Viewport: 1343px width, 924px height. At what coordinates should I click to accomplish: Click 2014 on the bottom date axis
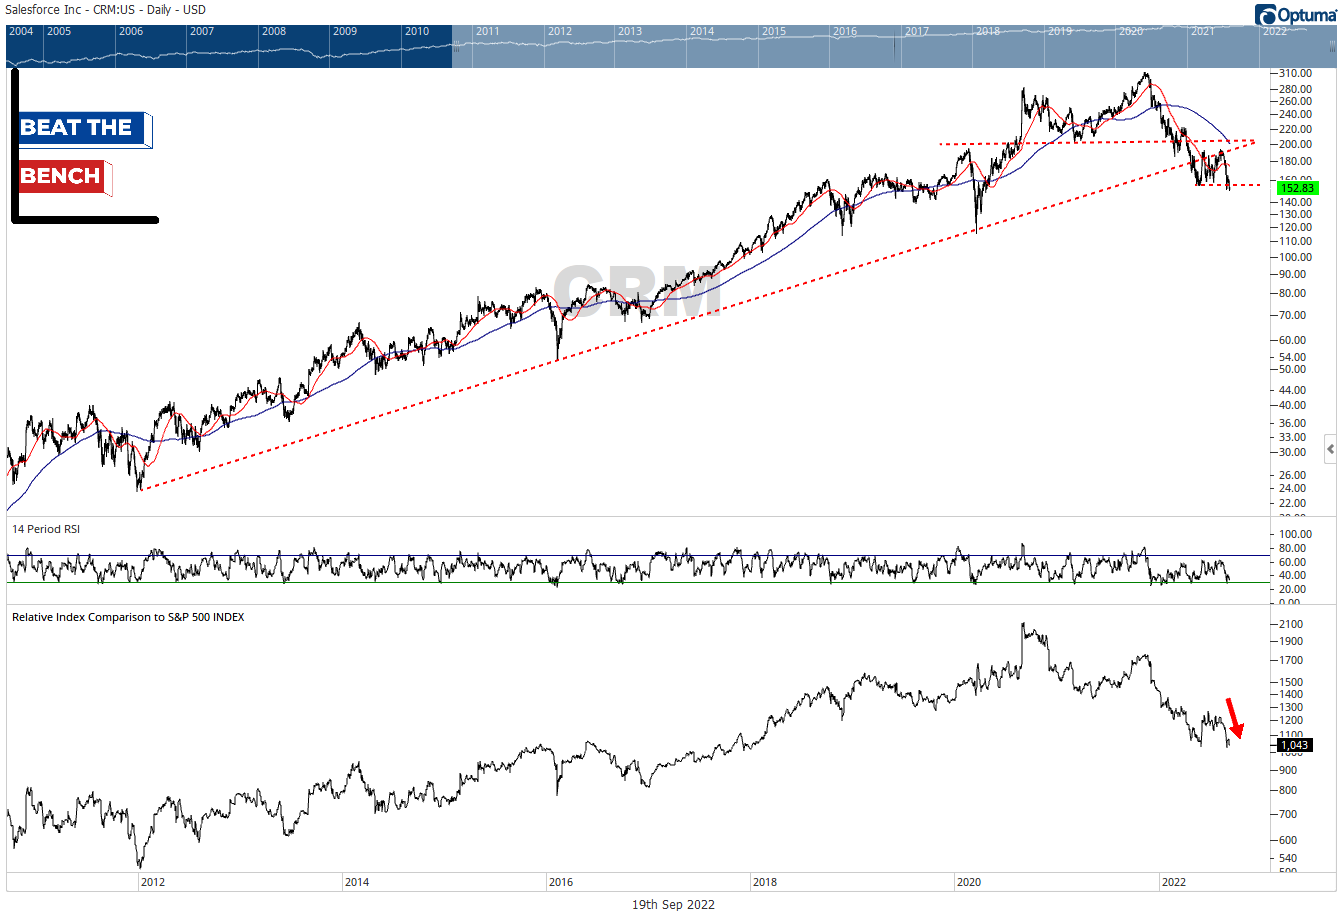(357, 882)
